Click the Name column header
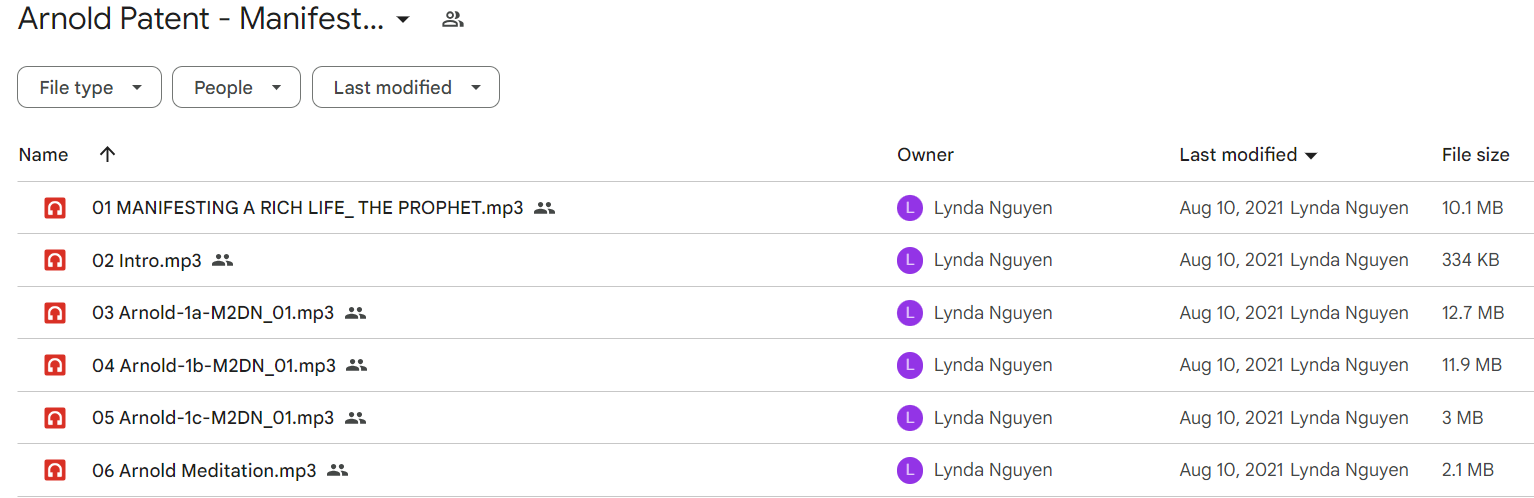 click(43, 154)
